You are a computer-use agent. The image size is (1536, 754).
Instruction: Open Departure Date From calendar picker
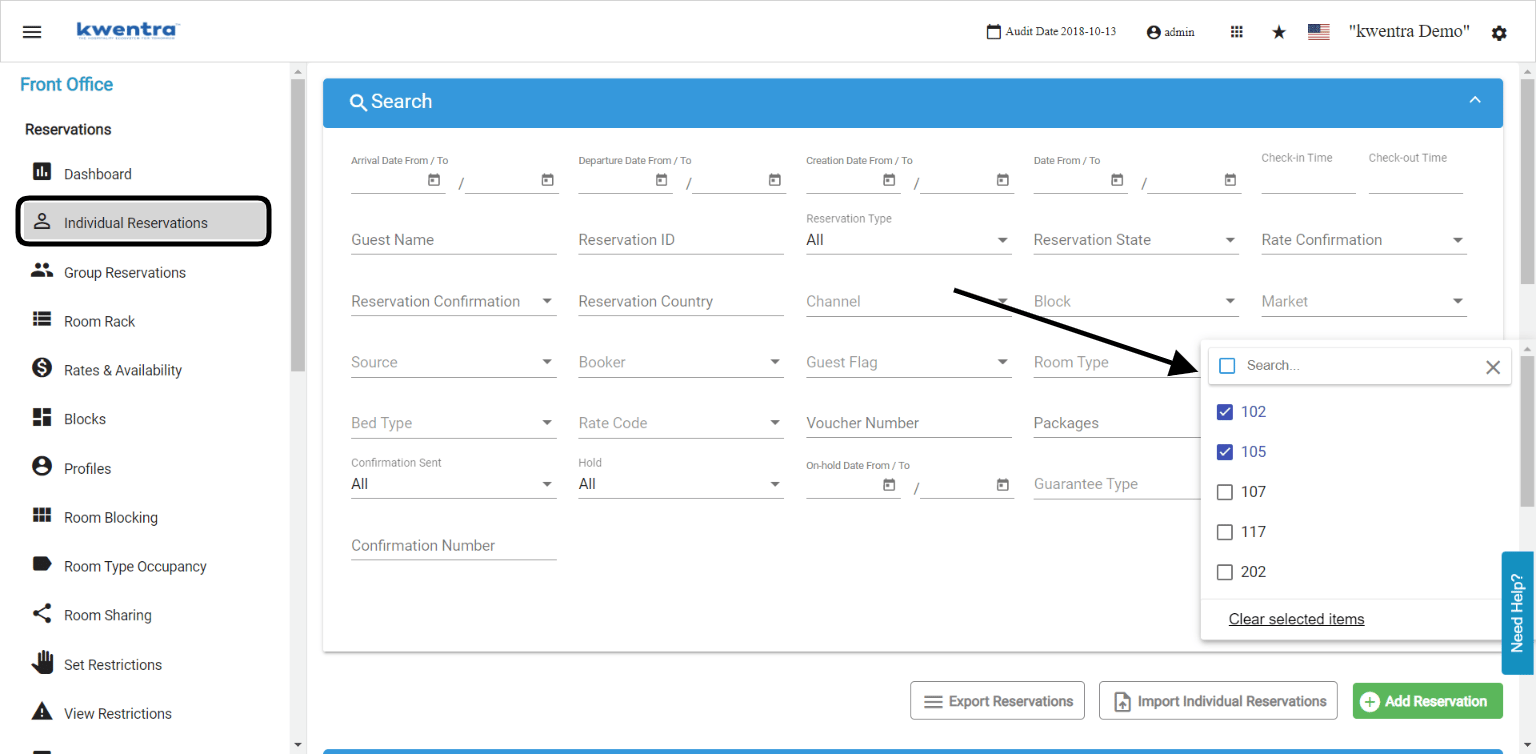coord(662,180)
